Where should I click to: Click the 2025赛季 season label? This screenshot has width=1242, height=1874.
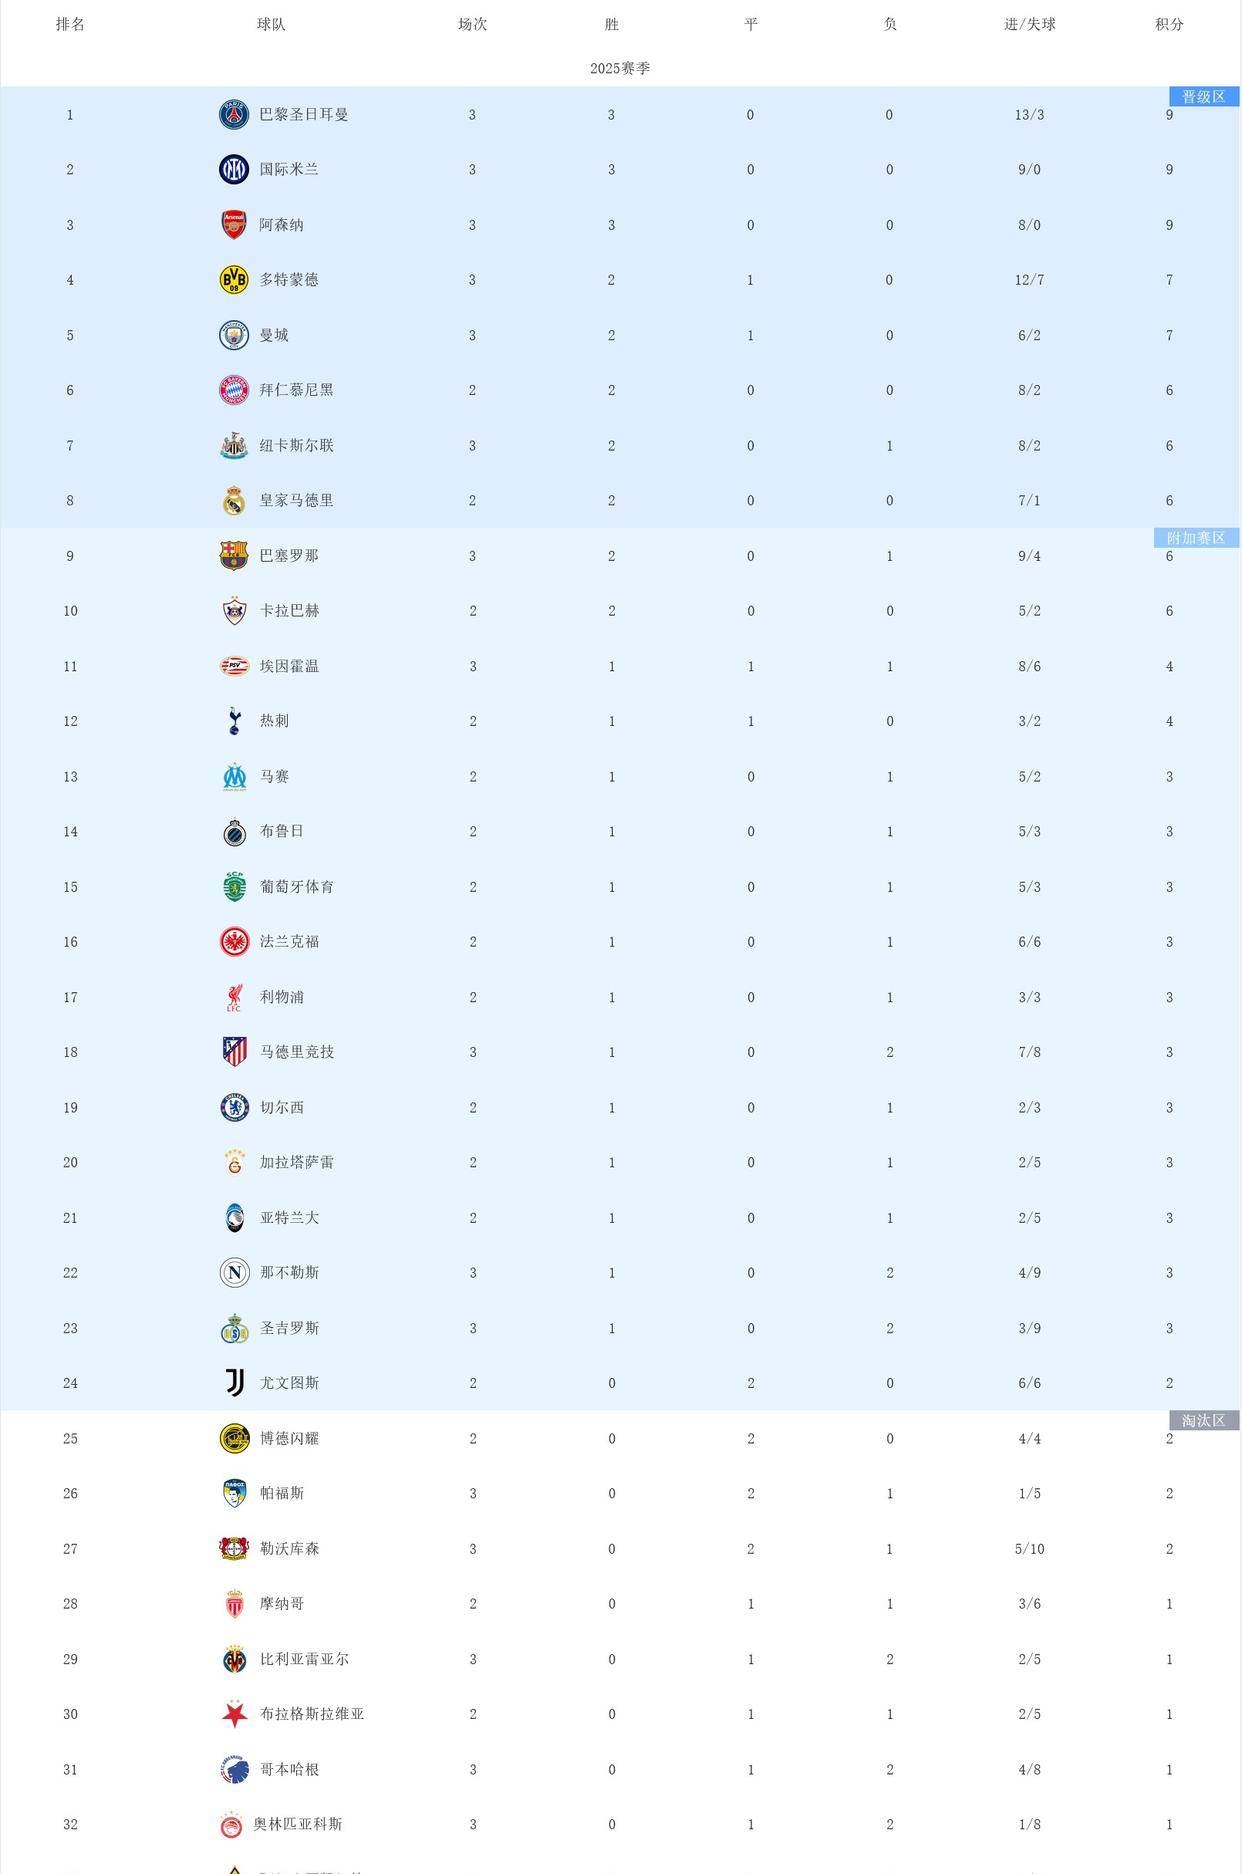click(x=620, y=68)
